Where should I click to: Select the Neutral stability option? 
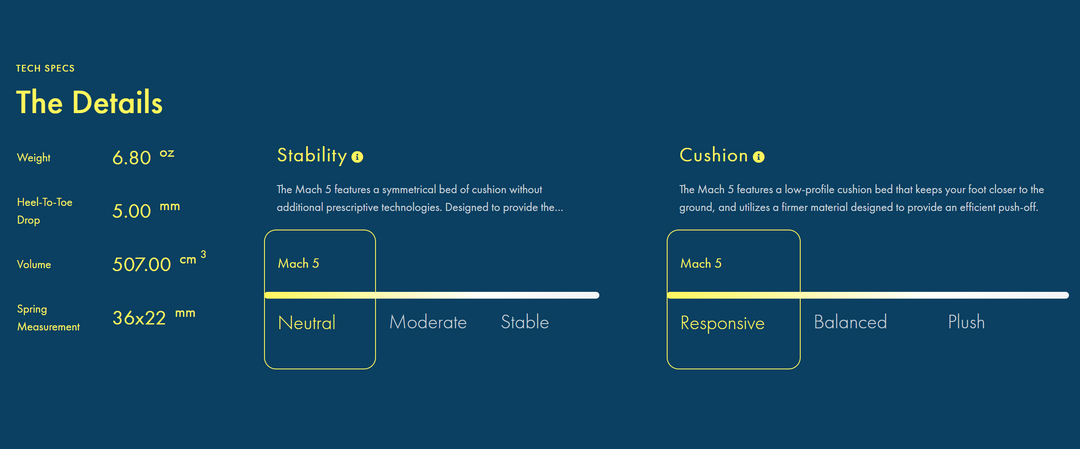[x=307, y=323]
